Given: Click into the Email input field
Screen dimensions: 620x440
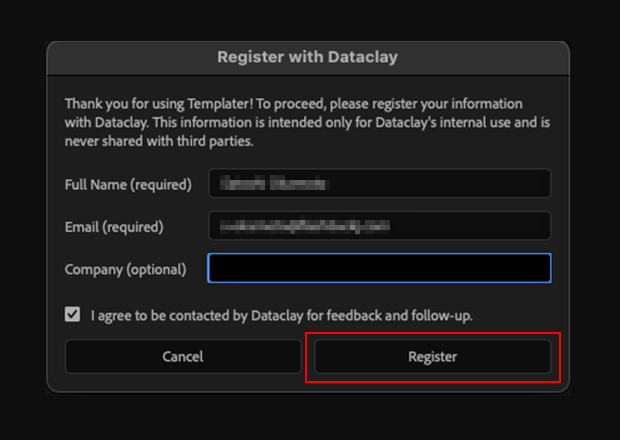Looking at the screenshot, I should pyautogui.click(x=379, y=226).
